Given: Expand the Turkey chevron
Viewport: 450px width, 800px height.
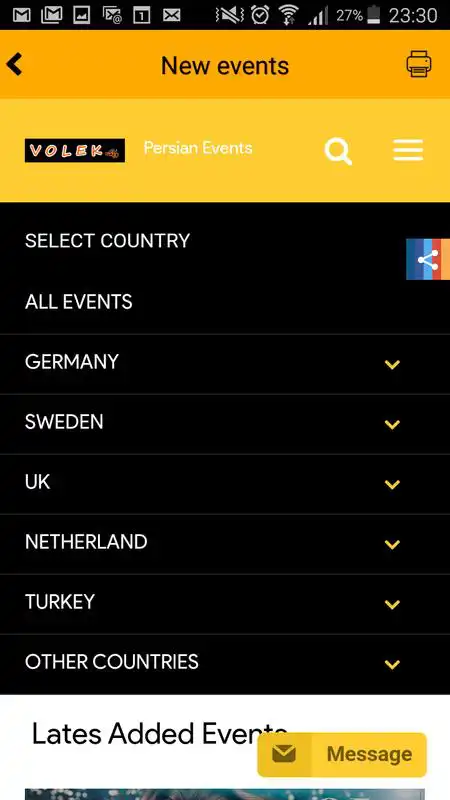Looking at the screenshot, I should (392, 605).
